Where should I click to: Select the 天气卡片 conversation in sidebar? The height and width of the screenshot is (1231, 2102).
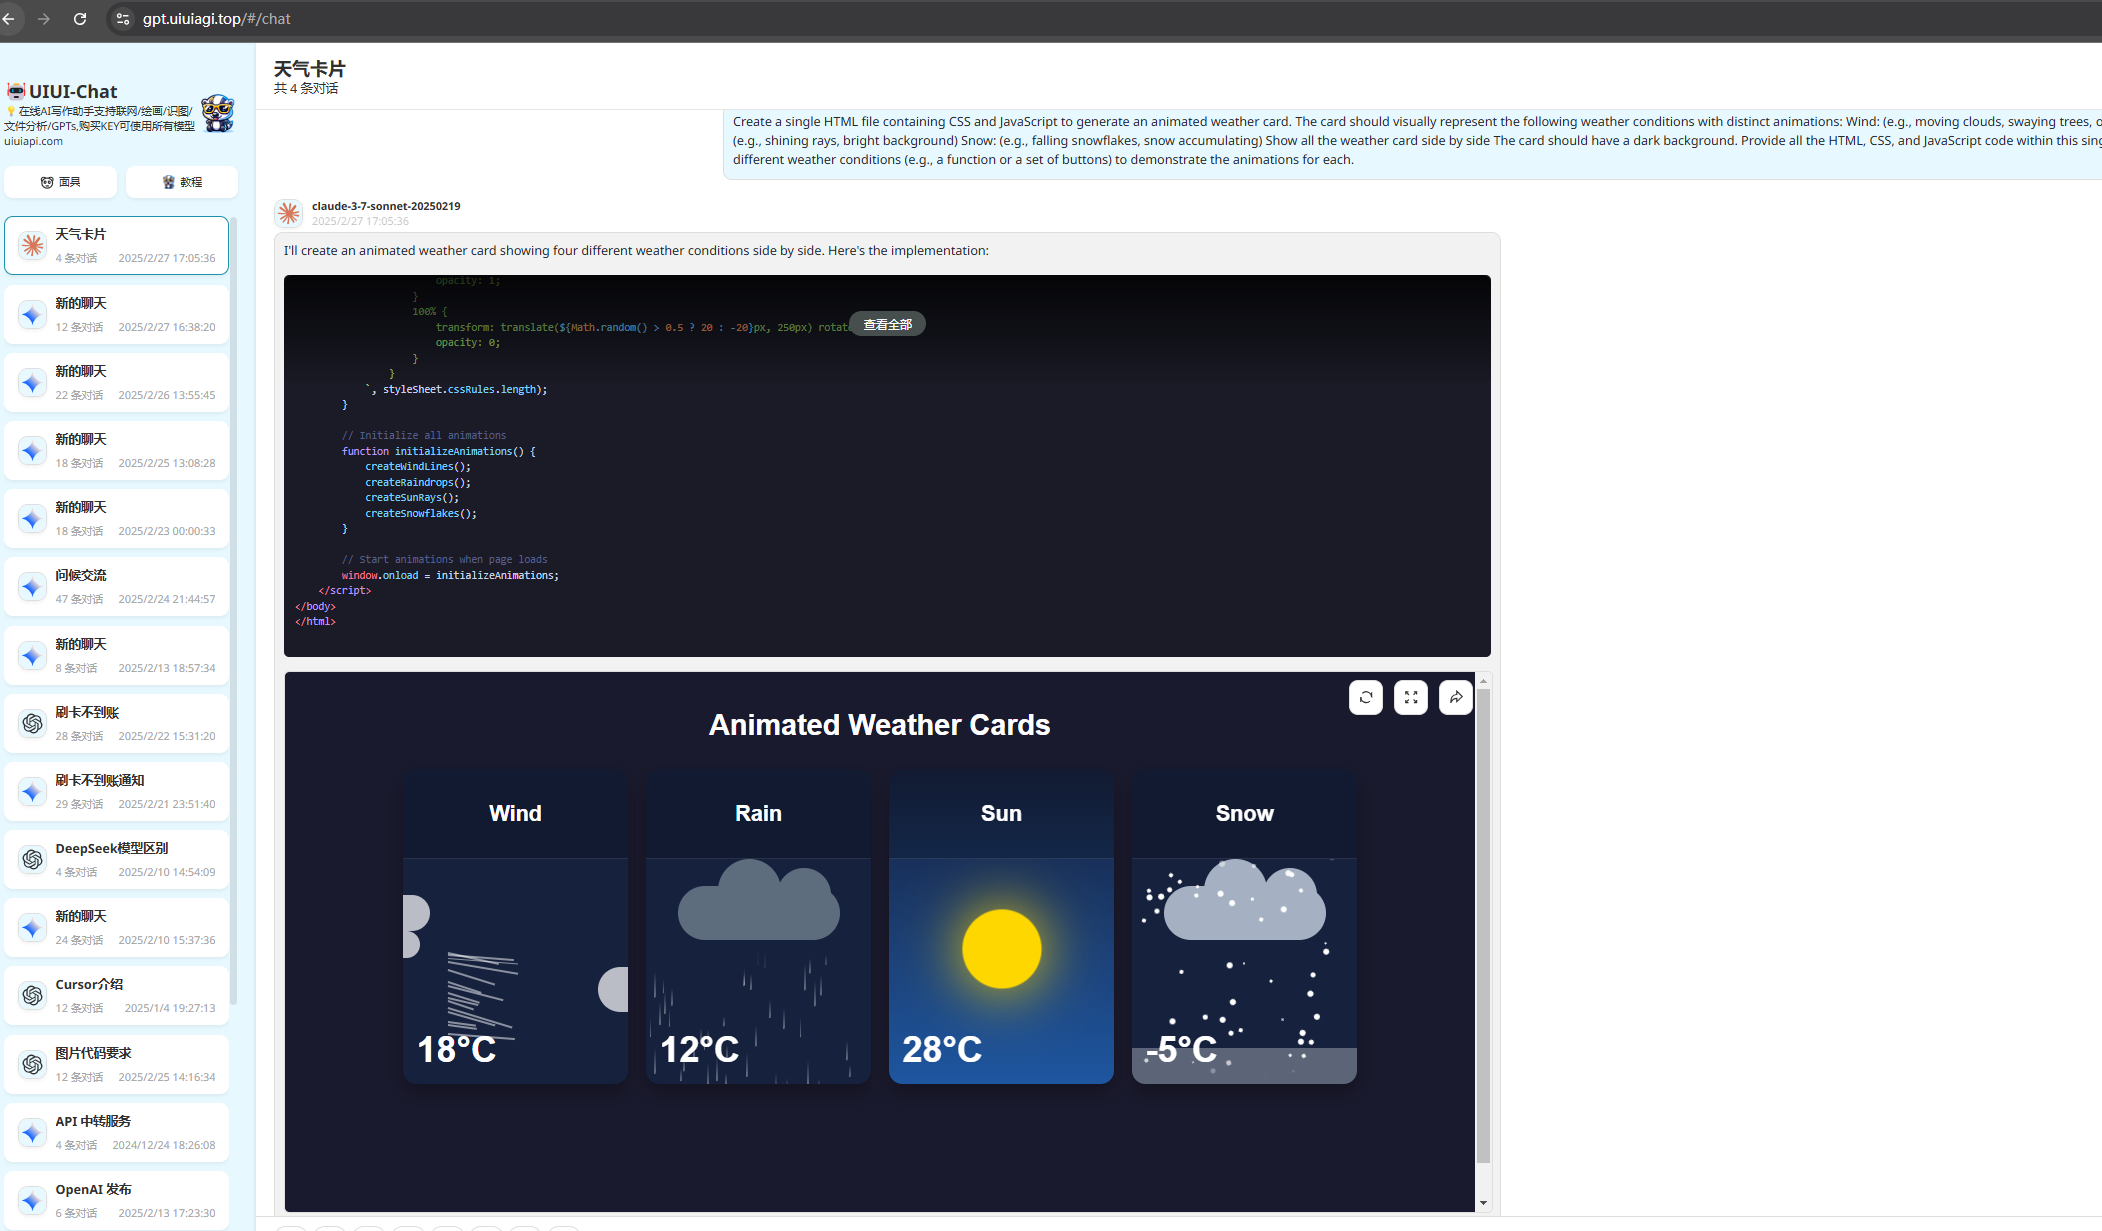[117, 245]
